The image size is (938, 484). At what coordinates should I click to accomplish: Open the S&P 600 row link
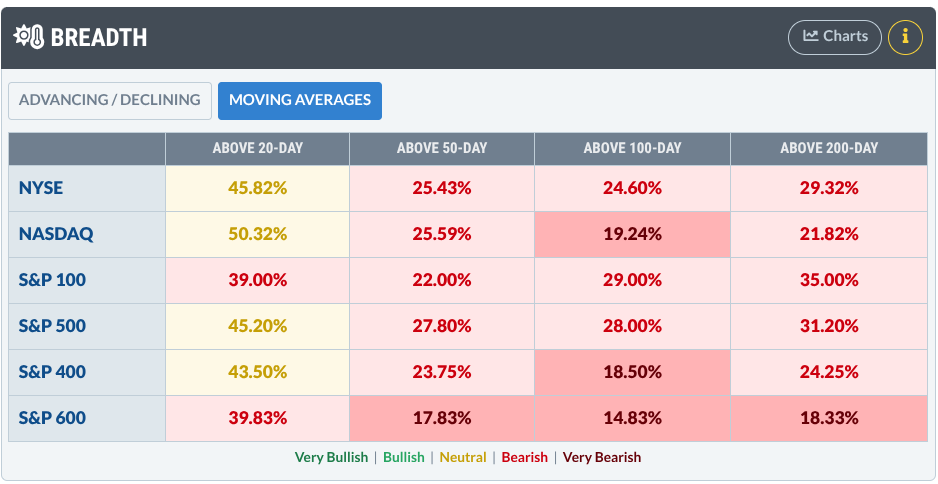coord(52,418)
